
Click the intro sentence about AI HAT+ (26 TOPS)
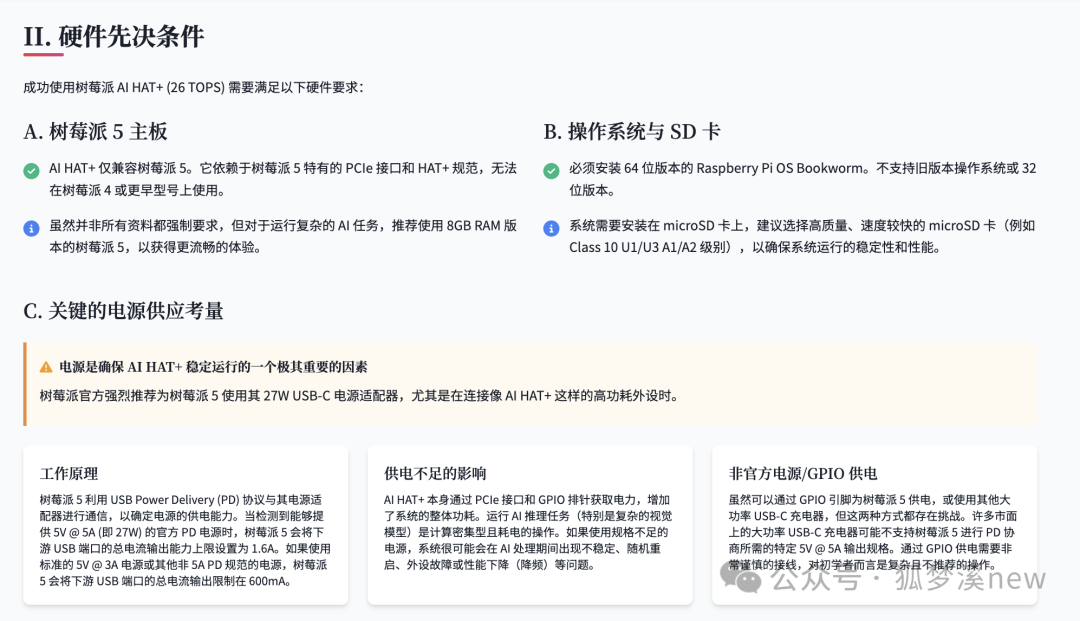point(194,87)
